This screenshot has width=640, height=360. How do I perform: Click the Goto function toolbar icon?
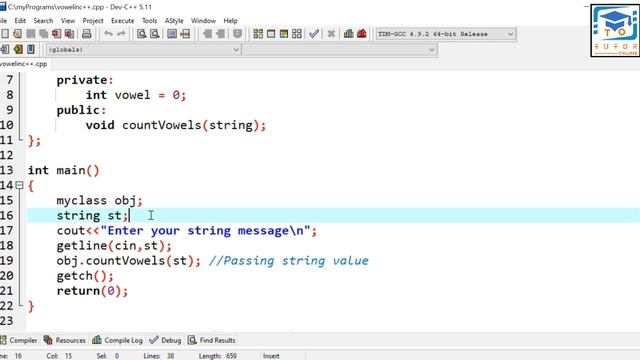172,34
